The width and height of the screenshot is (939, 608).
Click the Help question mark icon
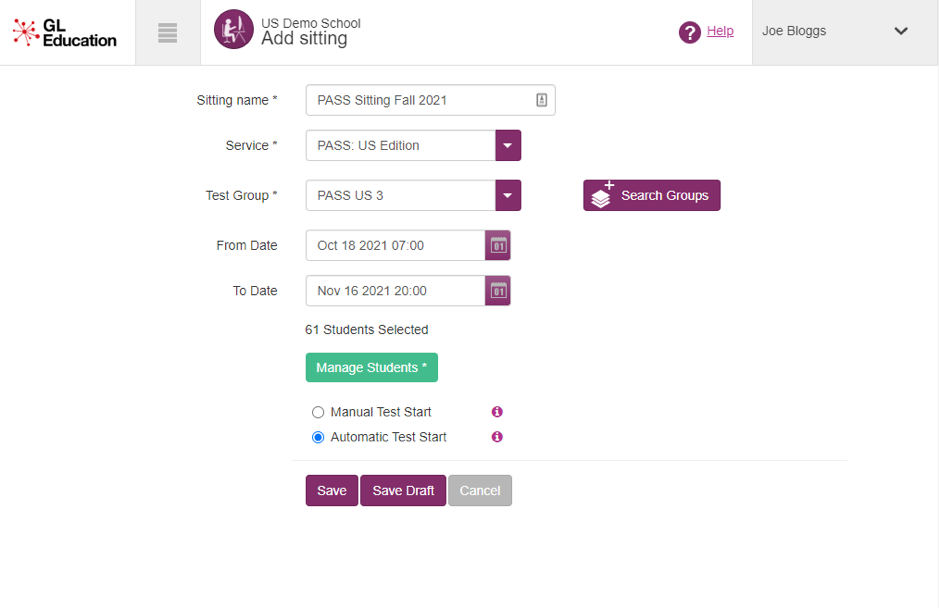click(690, 32)
